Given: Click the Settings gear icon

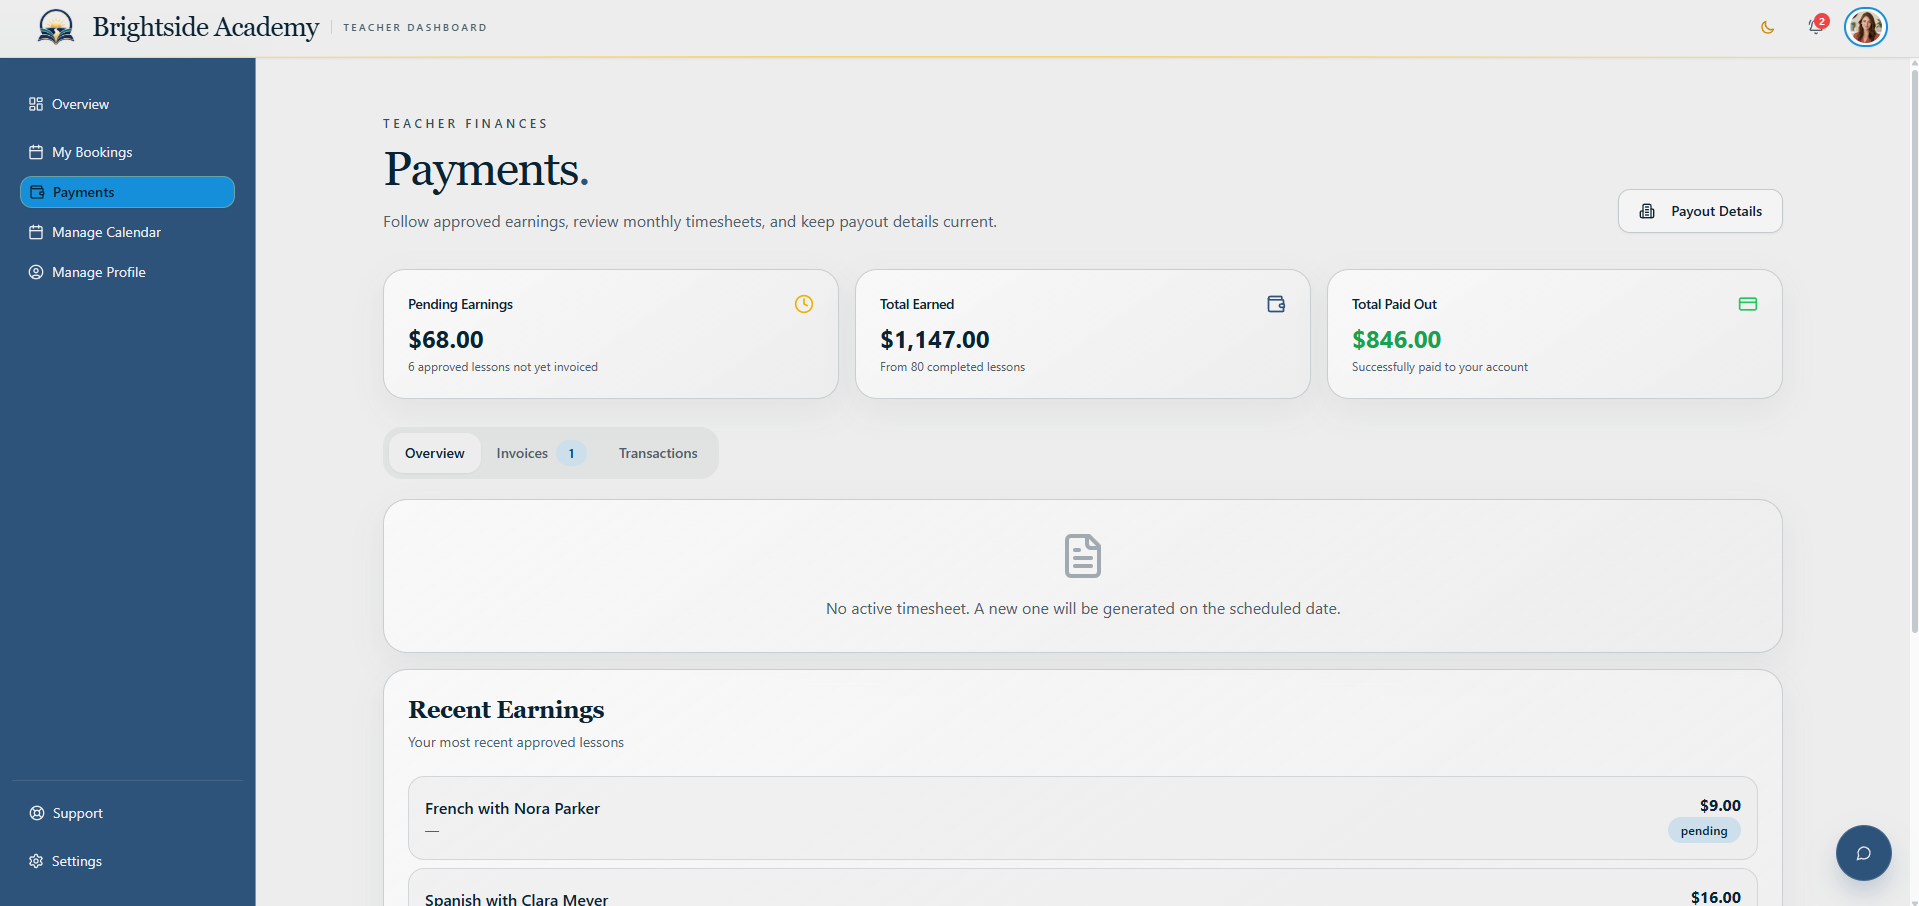Looking at the screenshot, I should [x=36, y=861].
